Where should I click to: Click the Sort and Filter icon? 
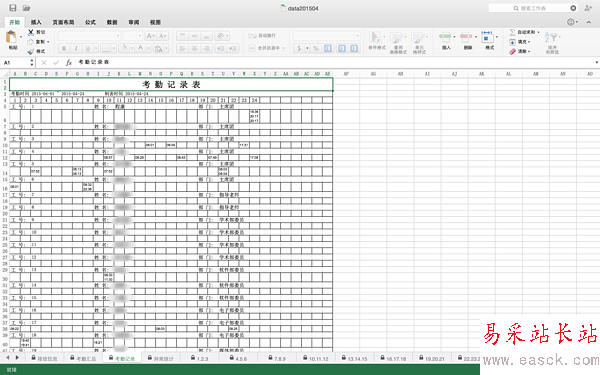coord(551,38)
